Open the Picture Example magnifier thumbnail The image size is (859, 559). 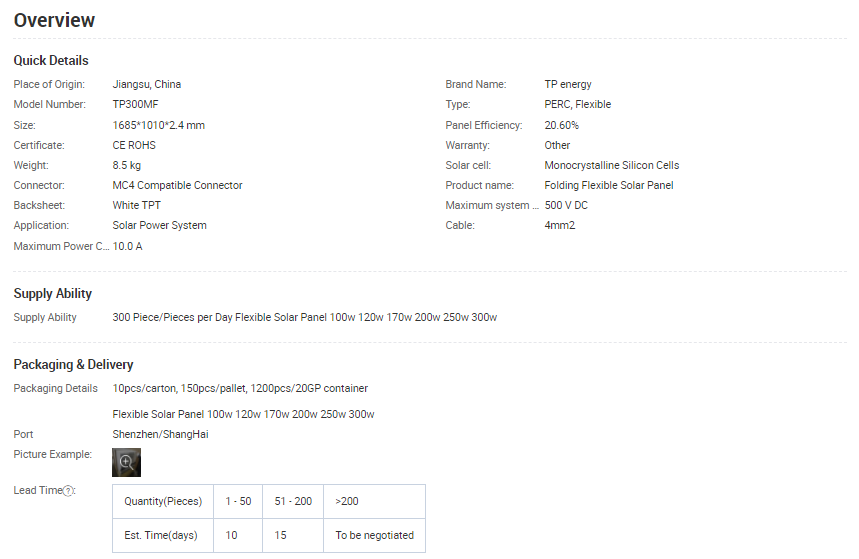(126, 462)
